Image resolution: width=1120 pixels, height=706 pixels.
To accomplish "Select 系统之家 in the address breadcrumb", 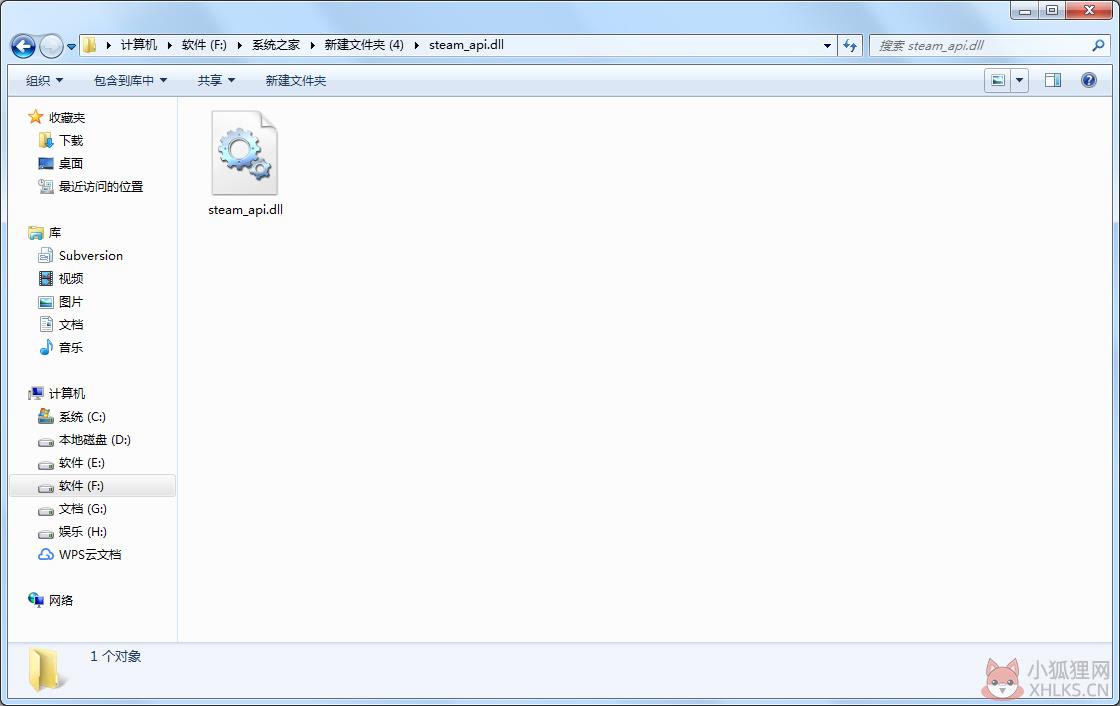I will point(276,45).
